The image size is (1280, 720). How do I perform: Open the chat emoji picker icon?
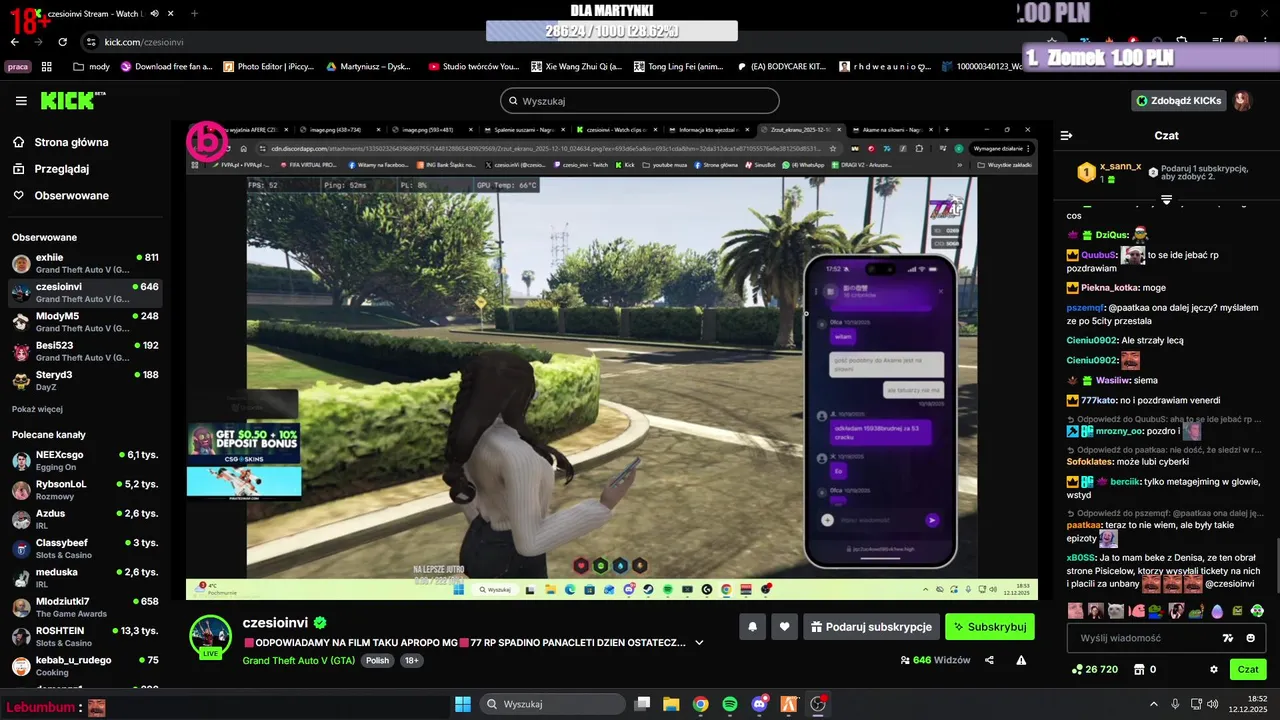tap(1251, 638)
